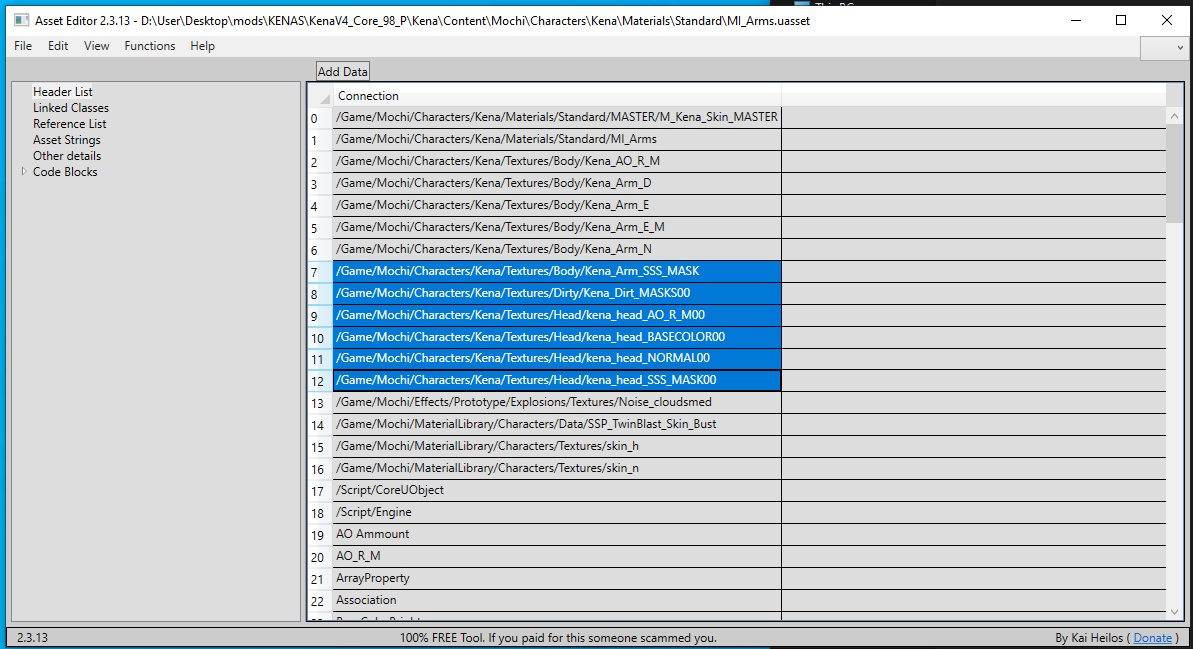Select the M_Kena_Skin_MASTER row
Image resolution: width=1193 pixels, height=649 pixels.
click(557, 117)
